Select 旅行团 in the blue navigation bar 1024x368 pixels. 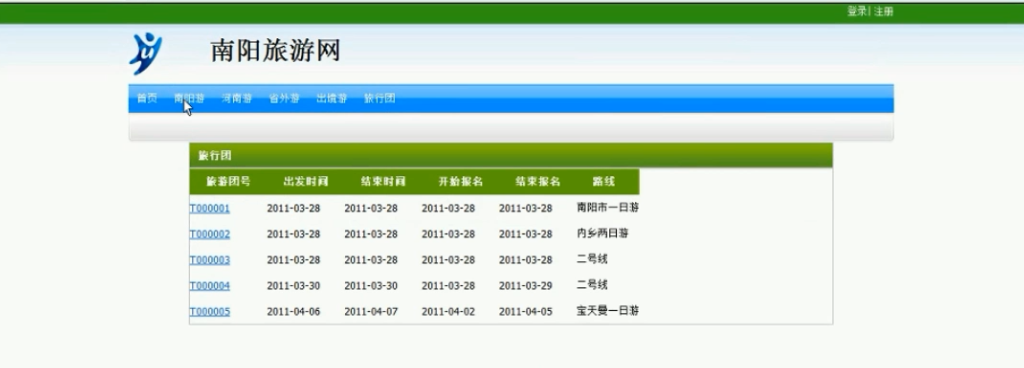click(x=379, y=99)
